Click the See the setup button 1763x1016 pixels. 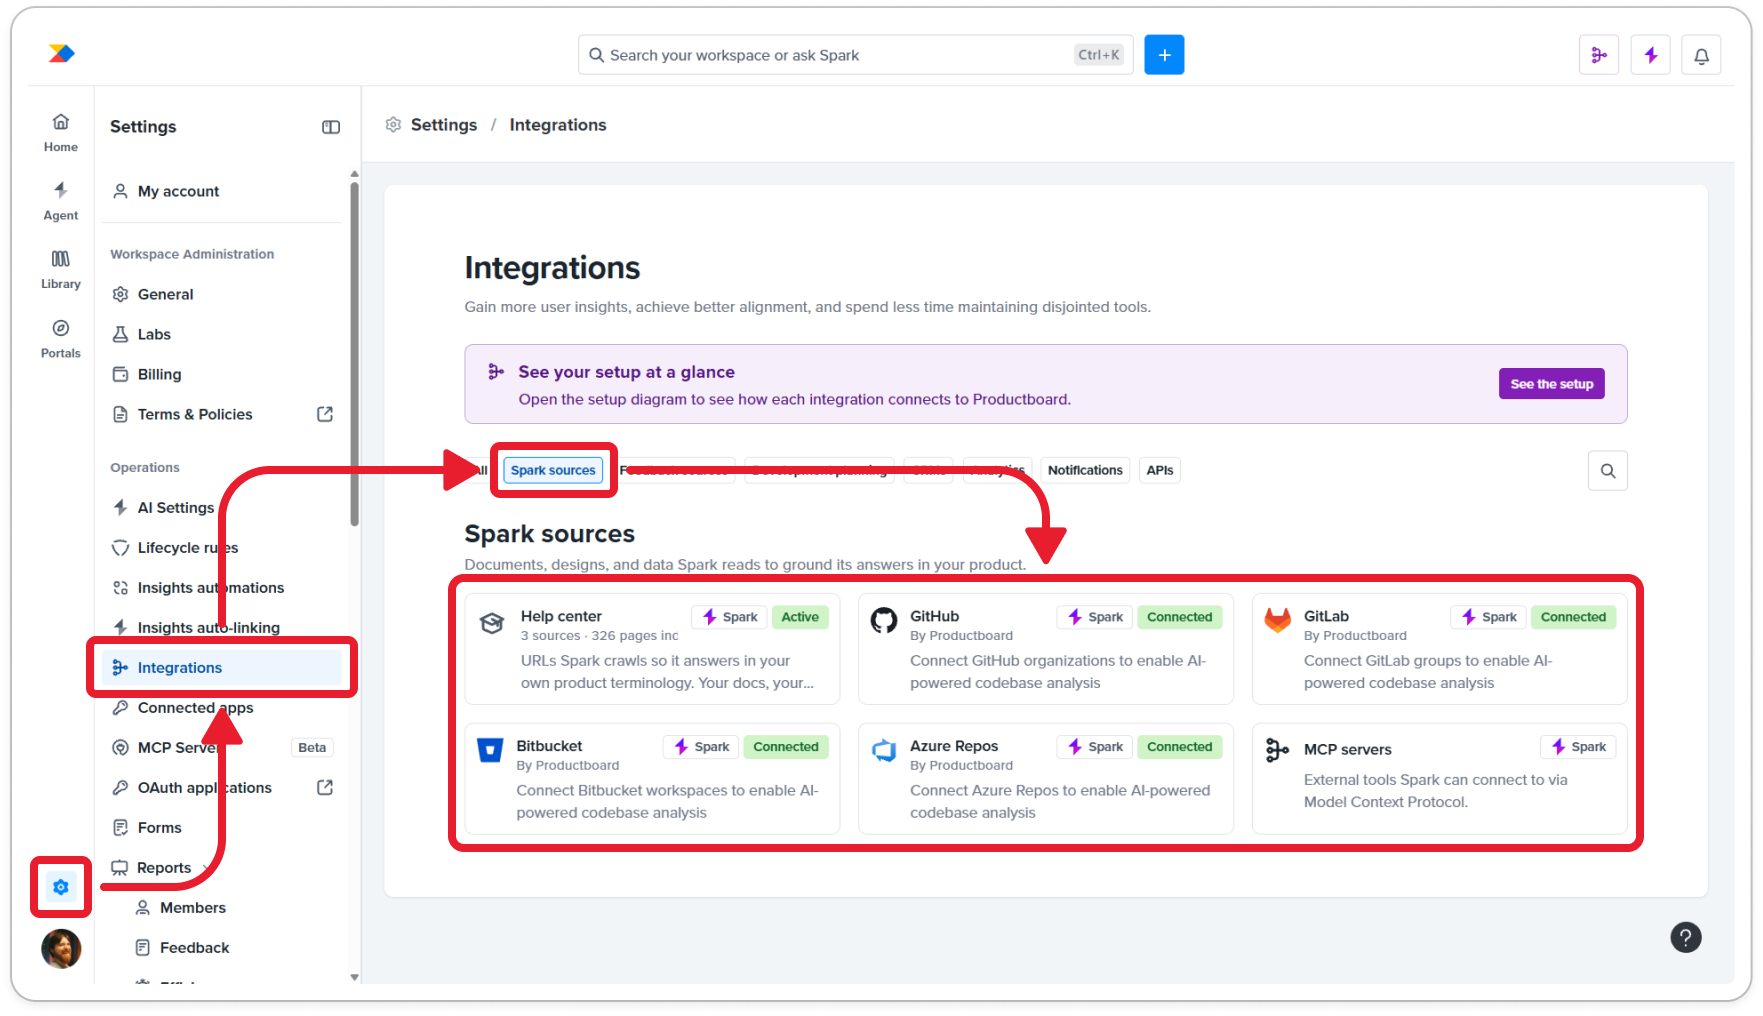point(1551,384)
